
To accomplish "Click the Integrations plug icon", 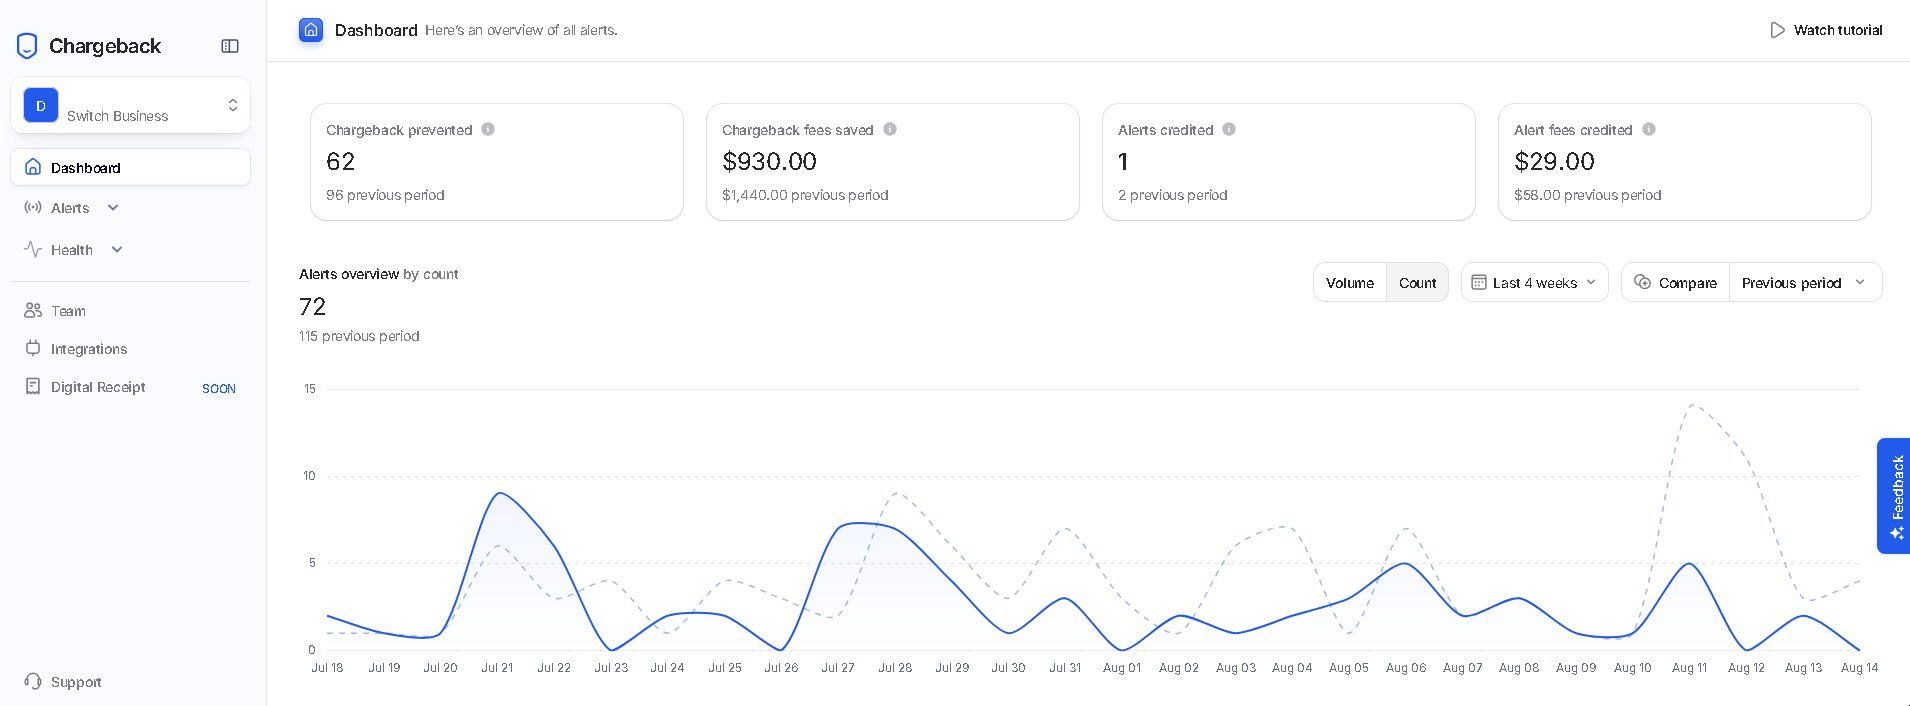I will tap(33, 348).
